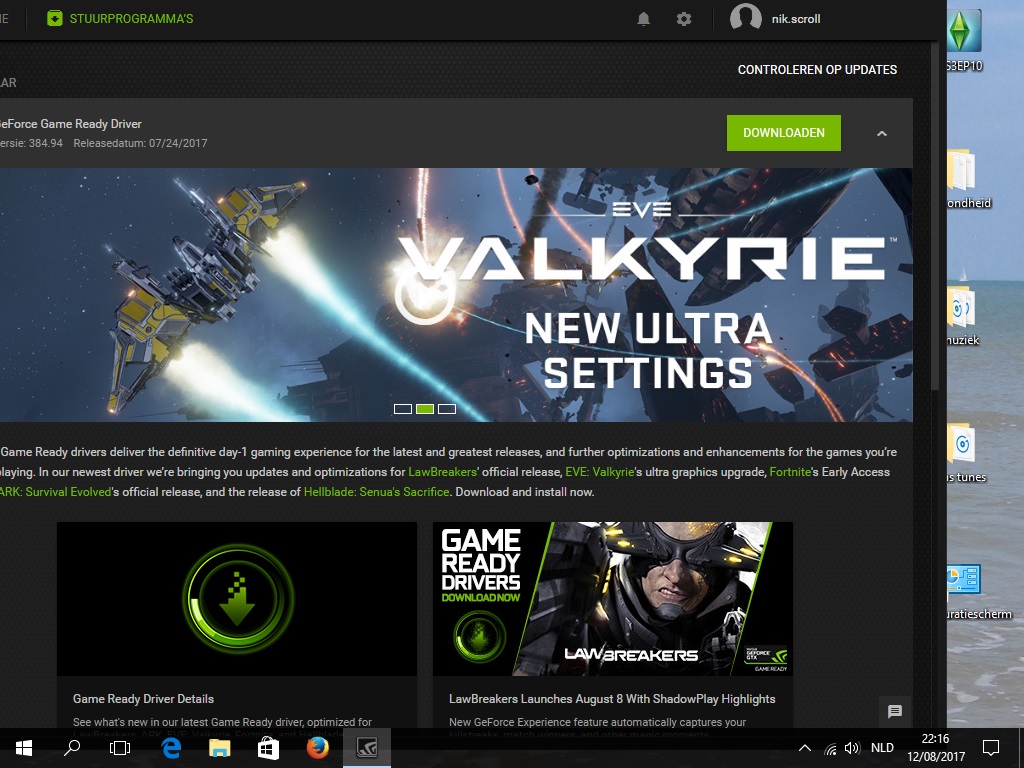Open the Hellblade: Senua's Sacrifice link
Viewport: 1024px width, 768px height.
click(x=376, y=492)
